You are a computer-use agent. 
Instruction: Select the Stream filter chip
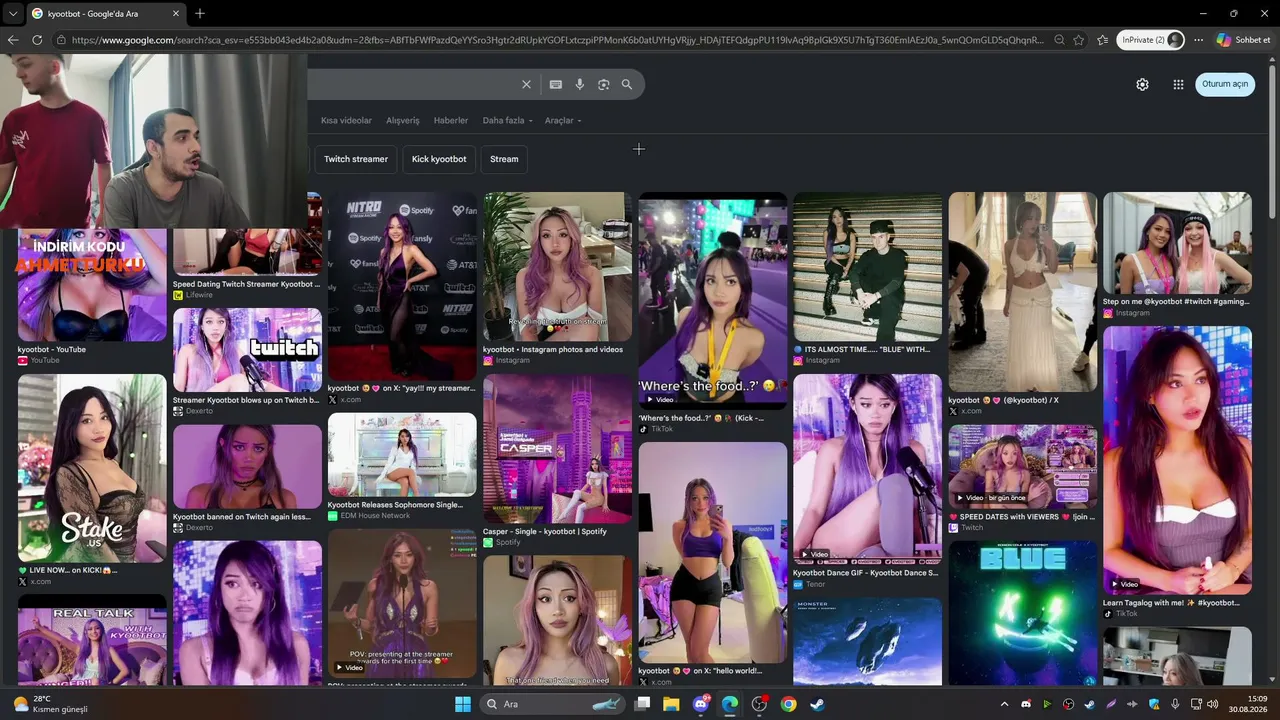504,159
